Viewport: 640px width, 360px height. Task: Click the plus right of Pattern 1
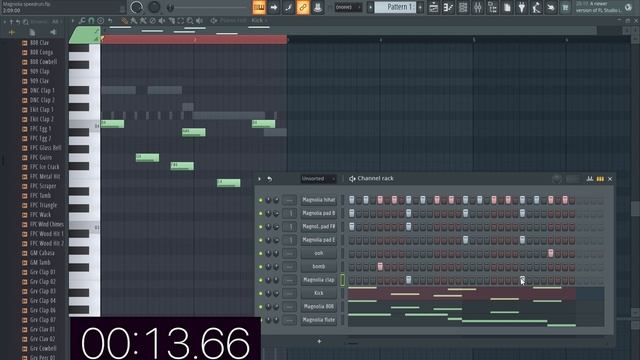pyautogui.click(x=420, y=7)
